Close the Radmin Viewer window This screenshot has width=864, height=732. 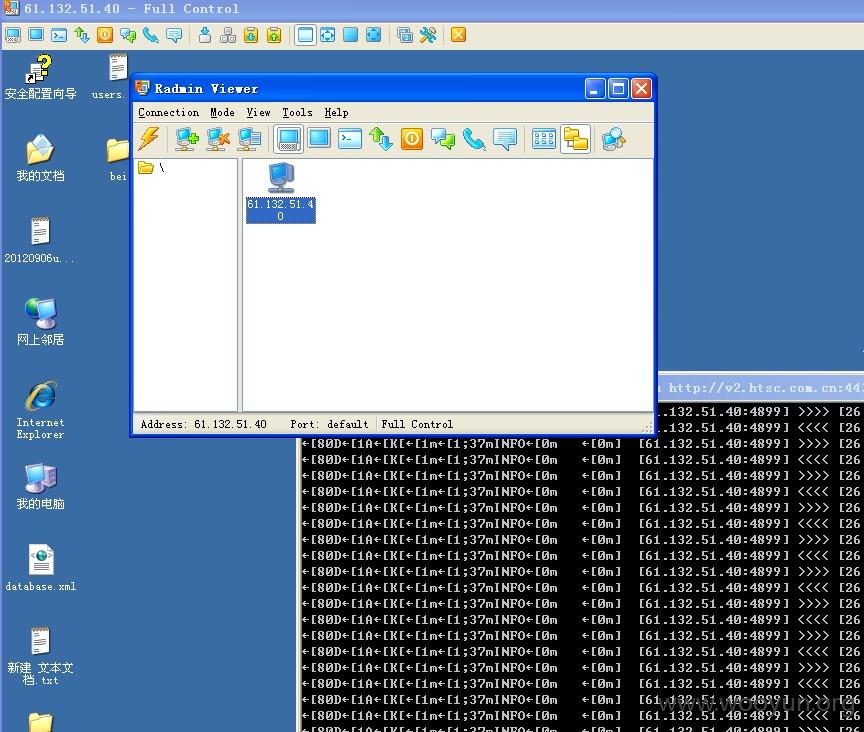[x=641, y=89]
